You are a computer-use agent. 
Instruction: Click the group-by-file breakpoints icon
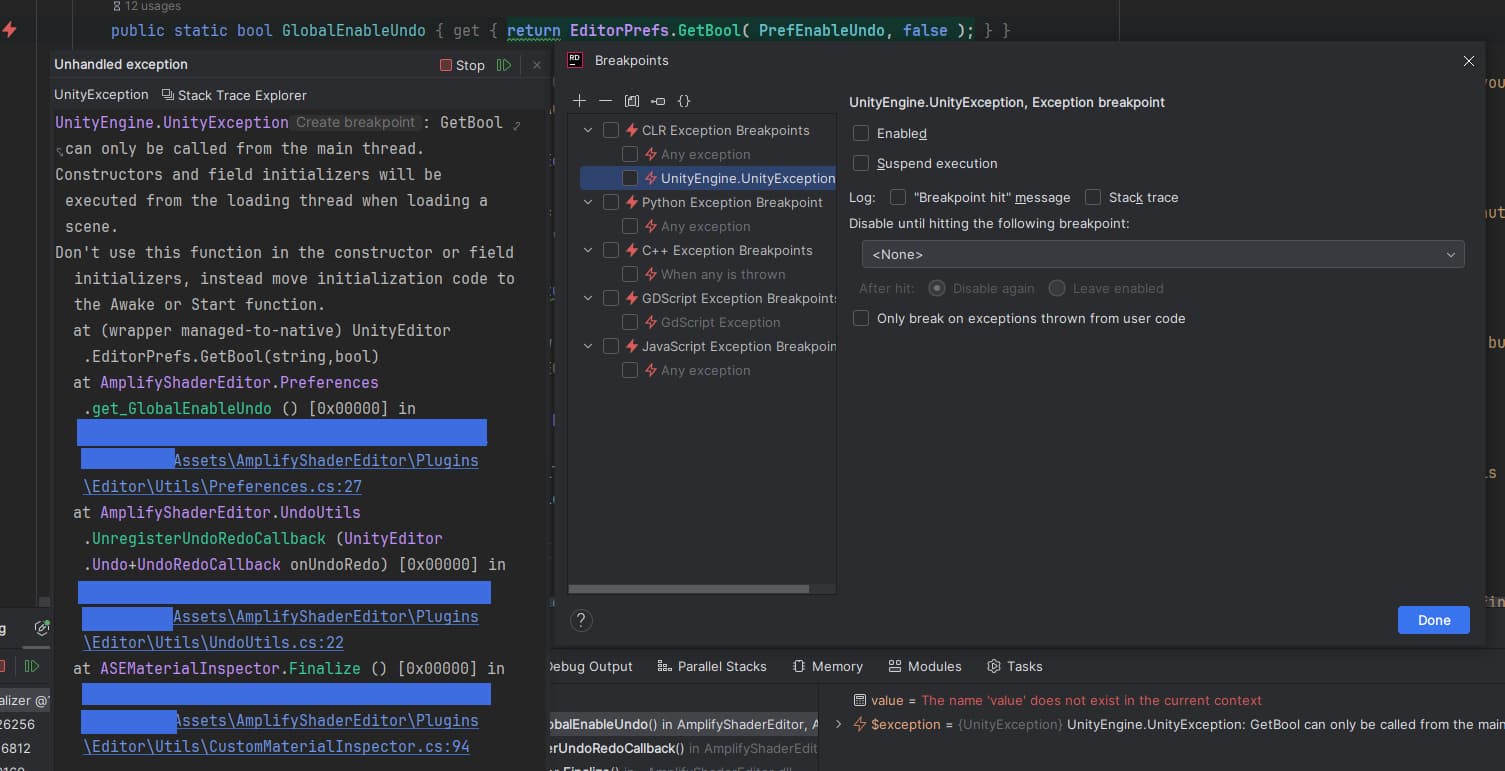tap(631, 101)
